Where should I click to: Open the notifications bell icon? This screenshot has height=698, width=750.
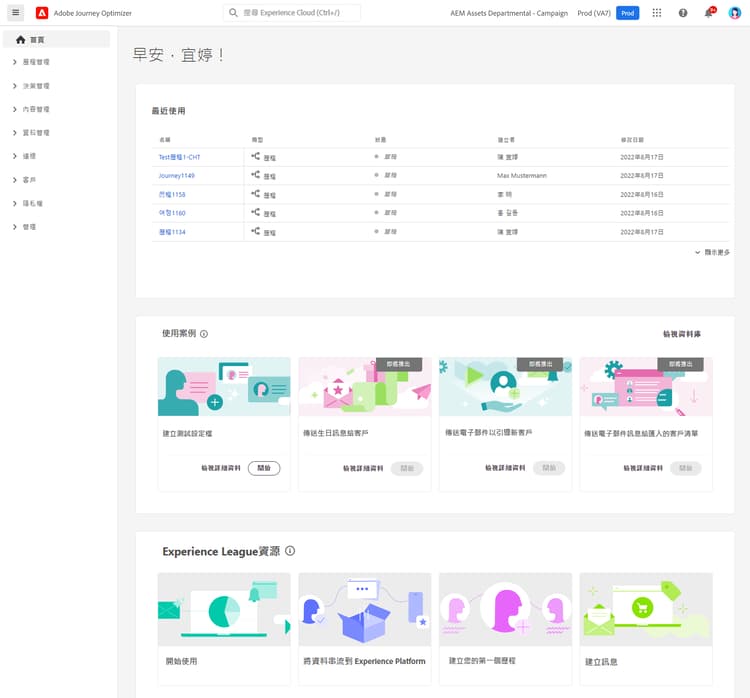pos(709,13)
